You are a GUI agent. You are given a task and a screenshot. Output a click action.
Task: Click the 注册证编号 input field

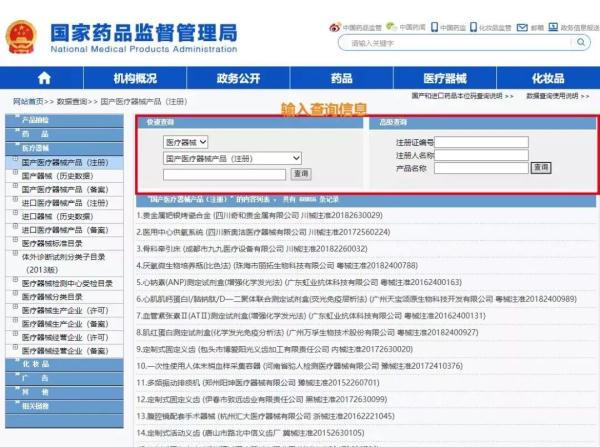click(481, 143)
